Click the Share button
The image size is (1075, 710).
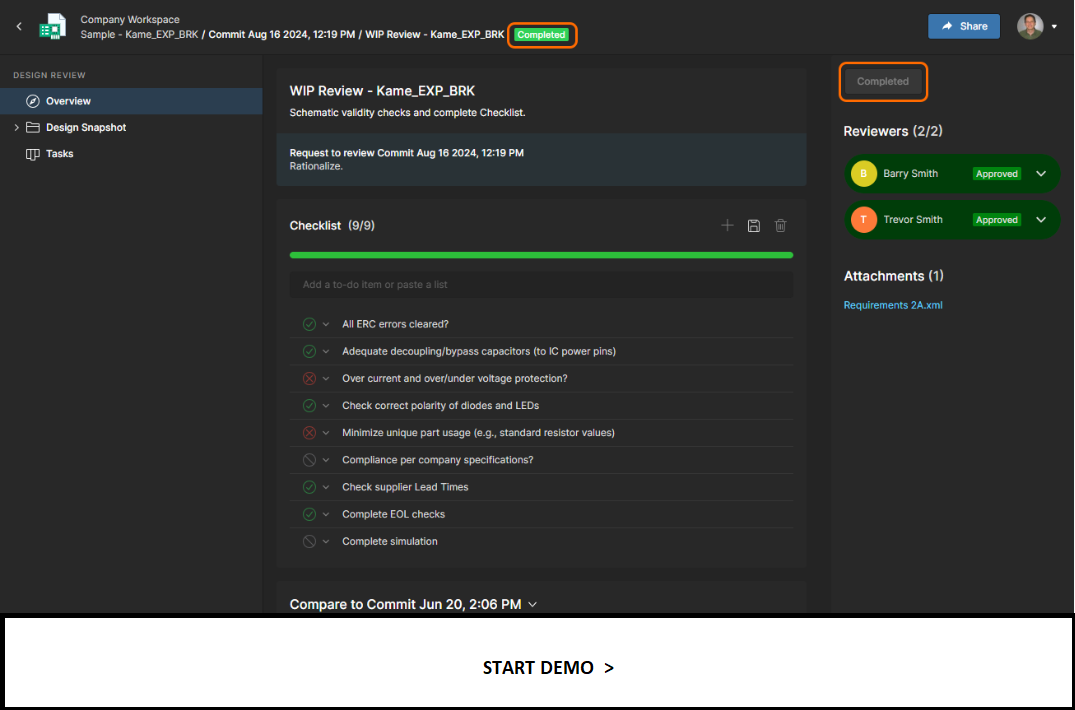click(x=963, y=26)
